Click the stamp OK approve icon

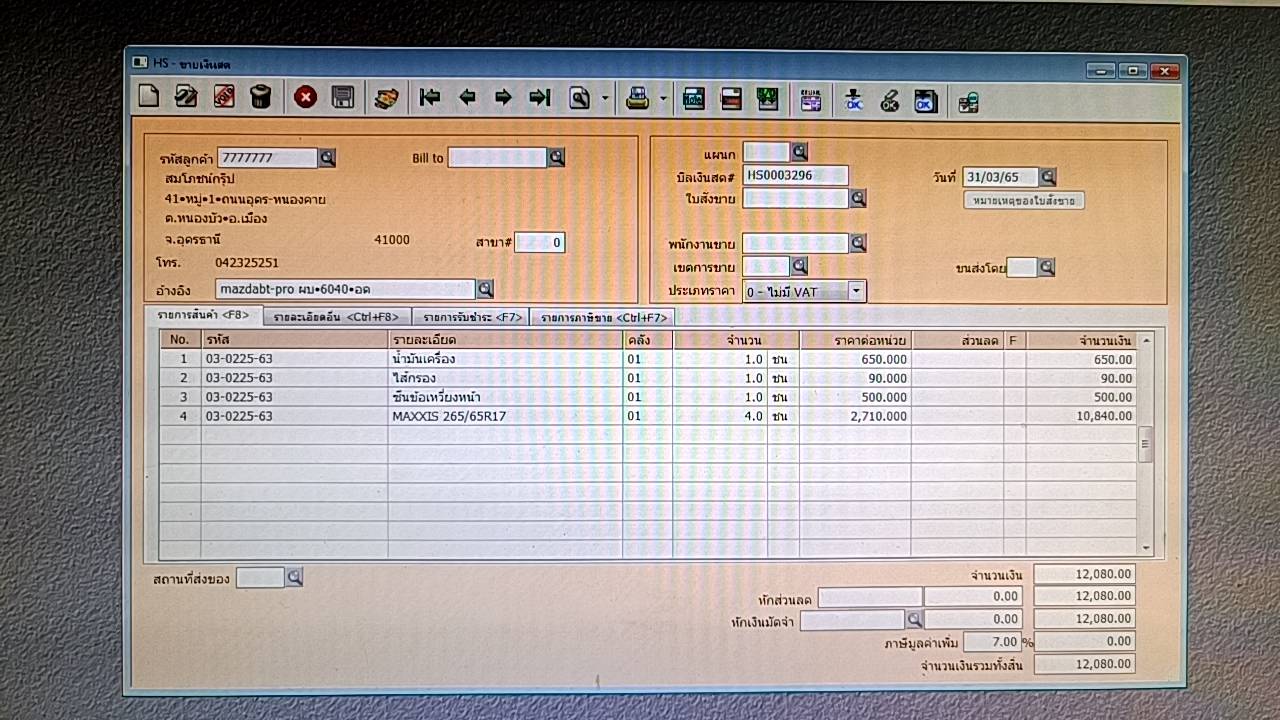853,100
